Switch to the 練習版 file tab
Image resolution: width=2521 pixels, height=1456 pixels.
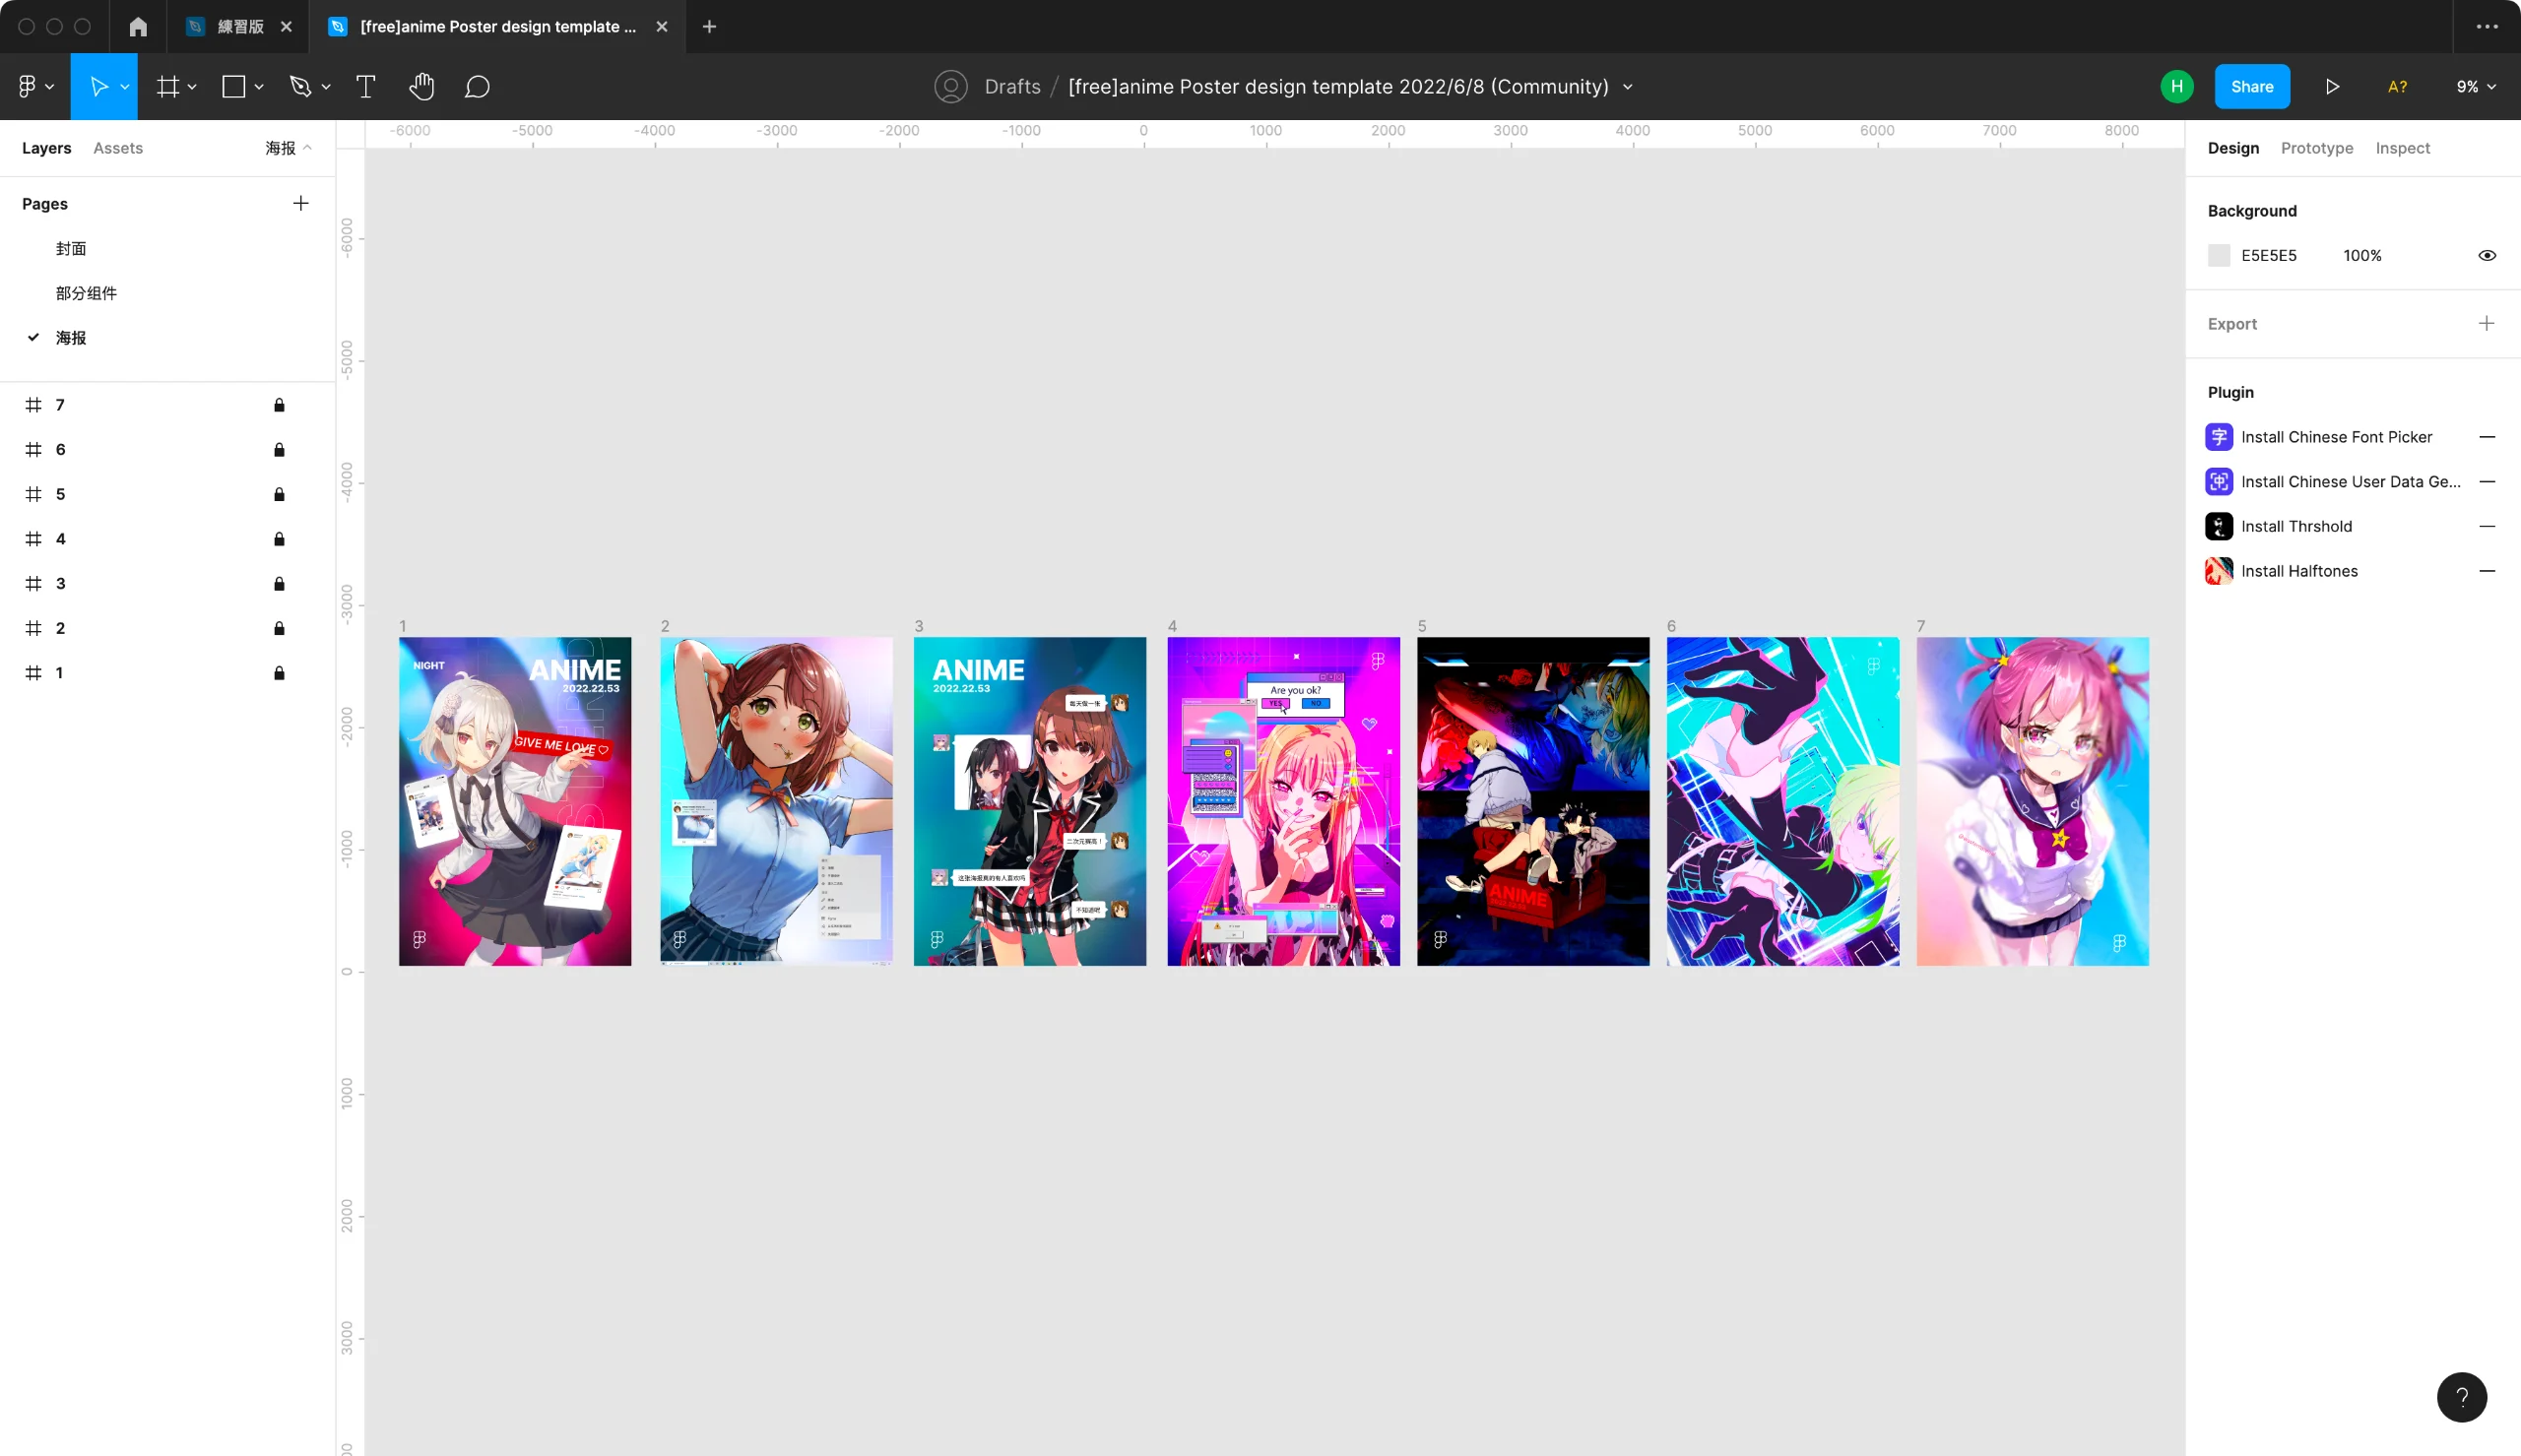(240, 27)
